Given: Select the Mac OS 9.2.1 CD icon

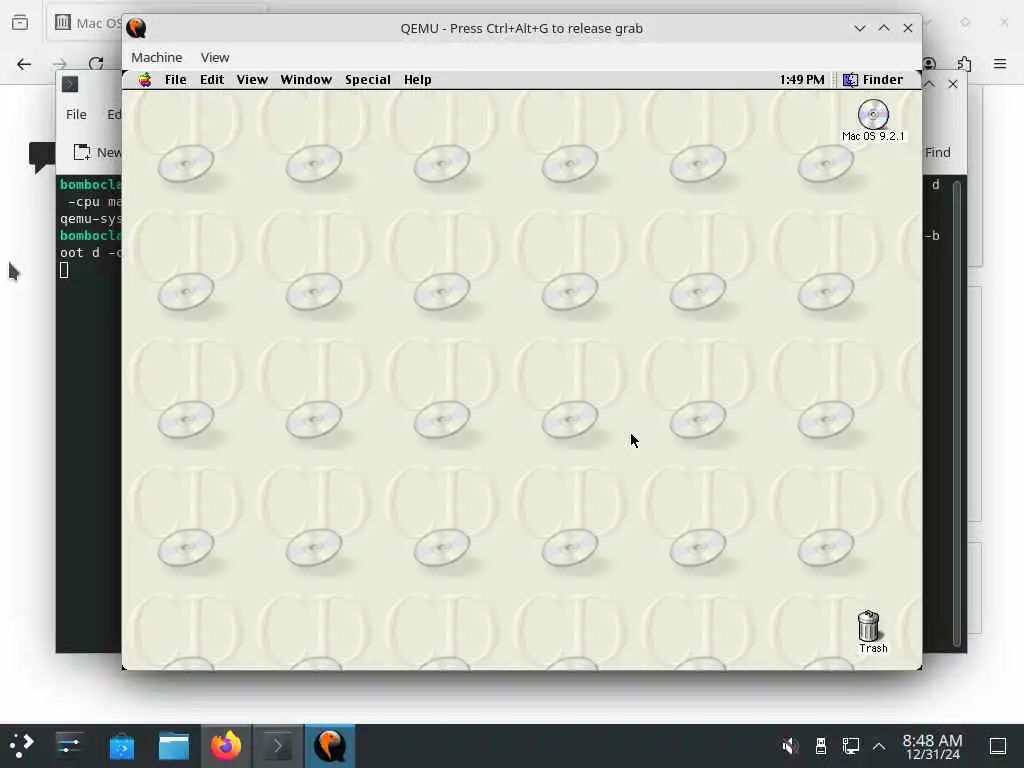Looking at the screenshot, I should 873,120.
